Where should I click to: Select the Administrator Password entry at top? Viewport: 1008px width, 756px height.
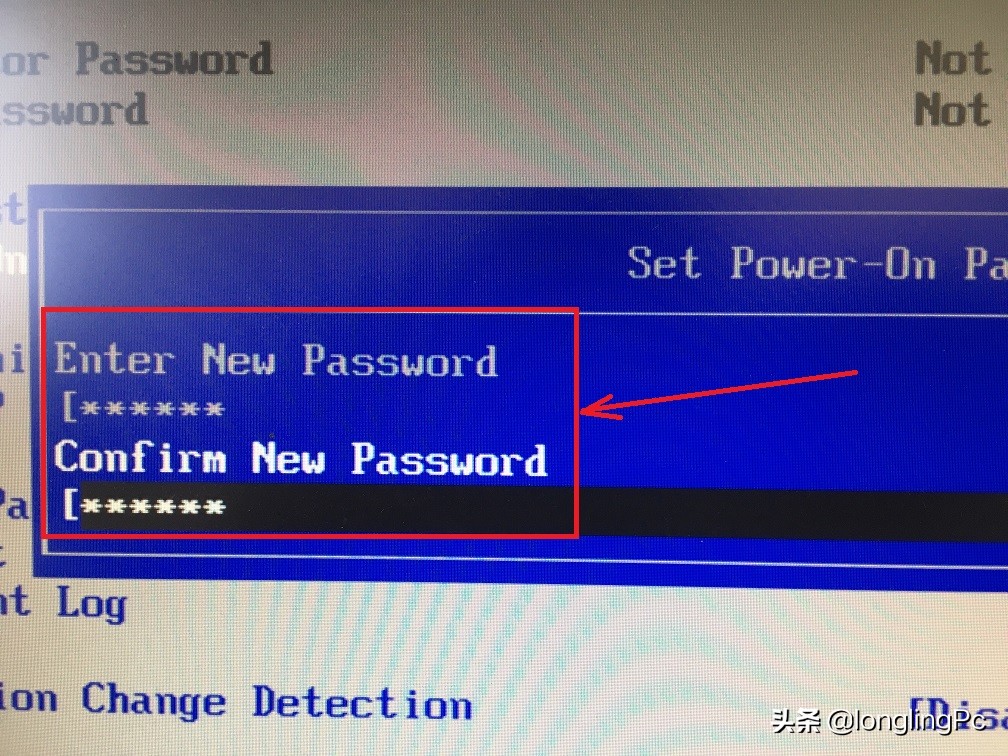[x=136, y=60]
